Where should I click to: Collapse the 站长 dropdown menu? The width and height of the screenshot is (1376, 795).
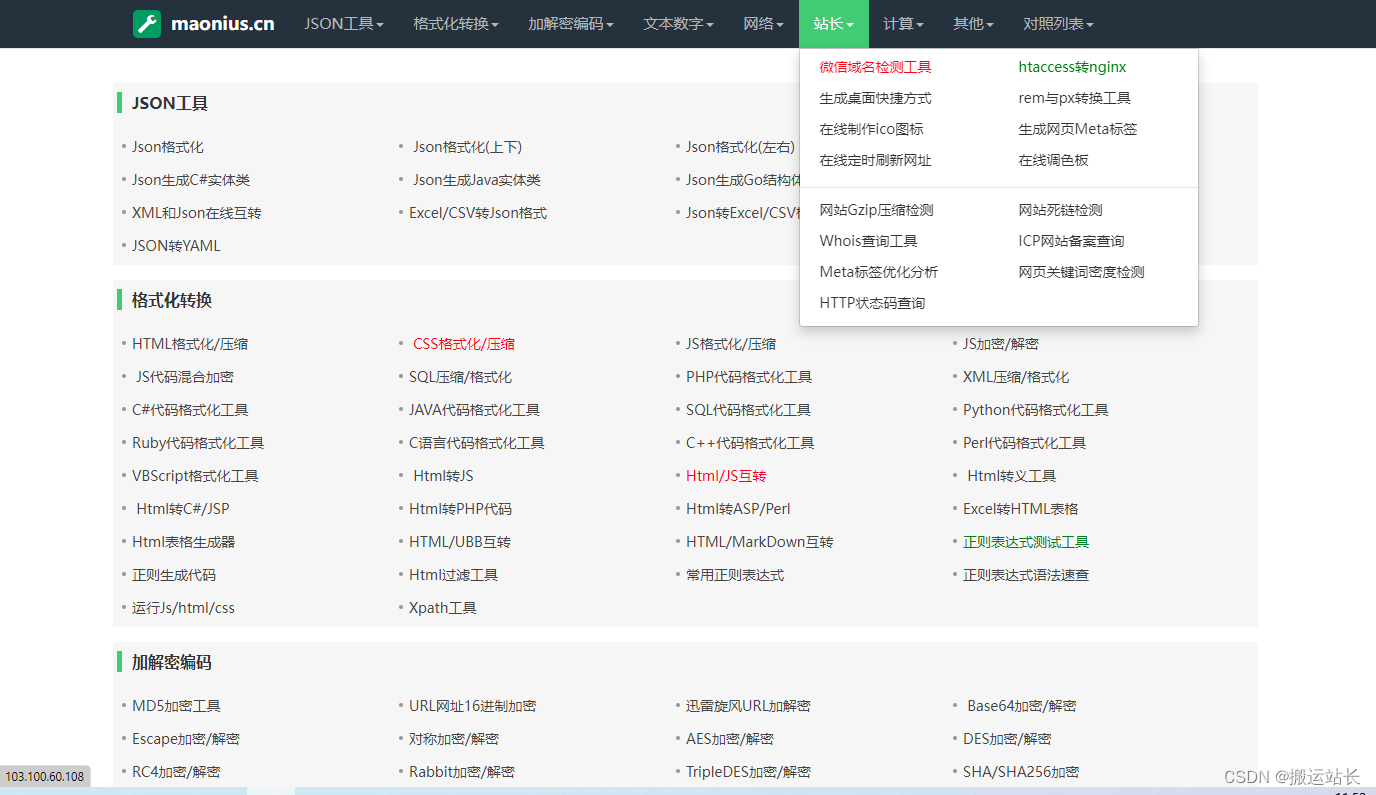(834, 24)
